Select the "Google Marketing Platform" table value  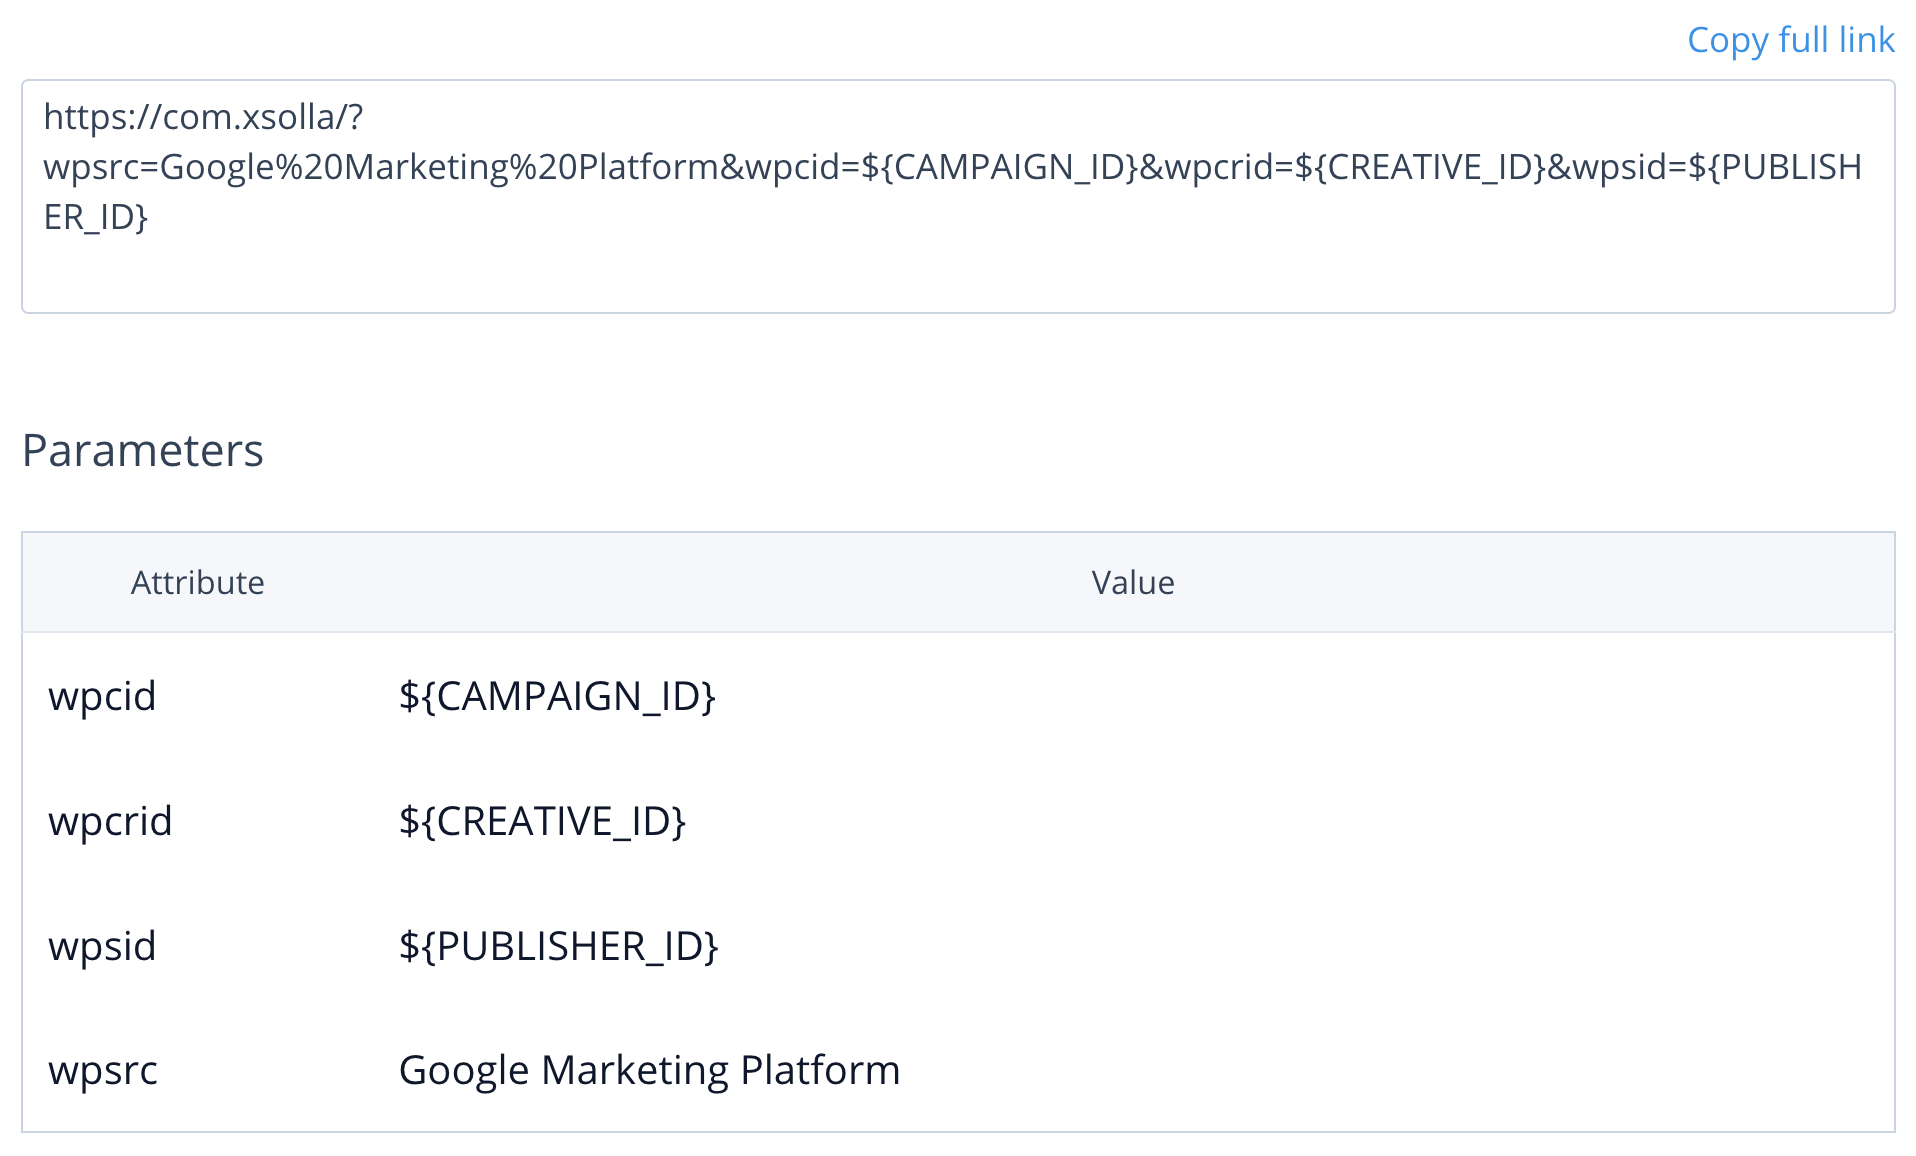pyautogui.click(x=649, y=1070)
